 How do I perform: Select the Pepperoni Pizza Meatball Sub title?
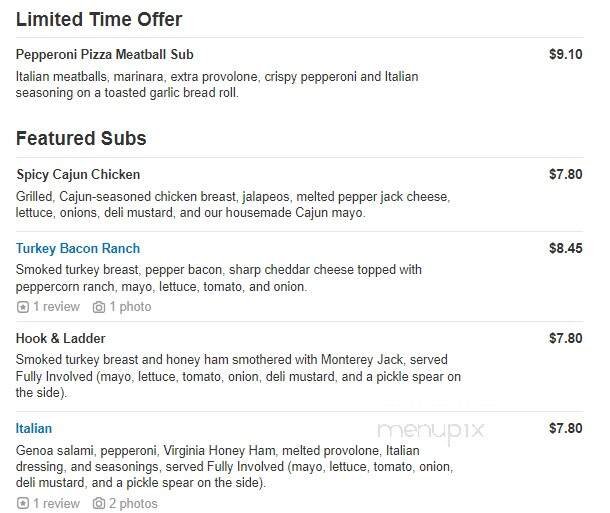coord(105,54)
